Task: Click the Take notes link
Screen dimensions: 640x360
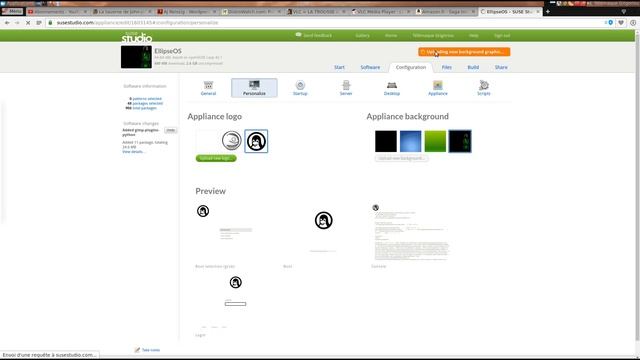Action: [151, 350]
